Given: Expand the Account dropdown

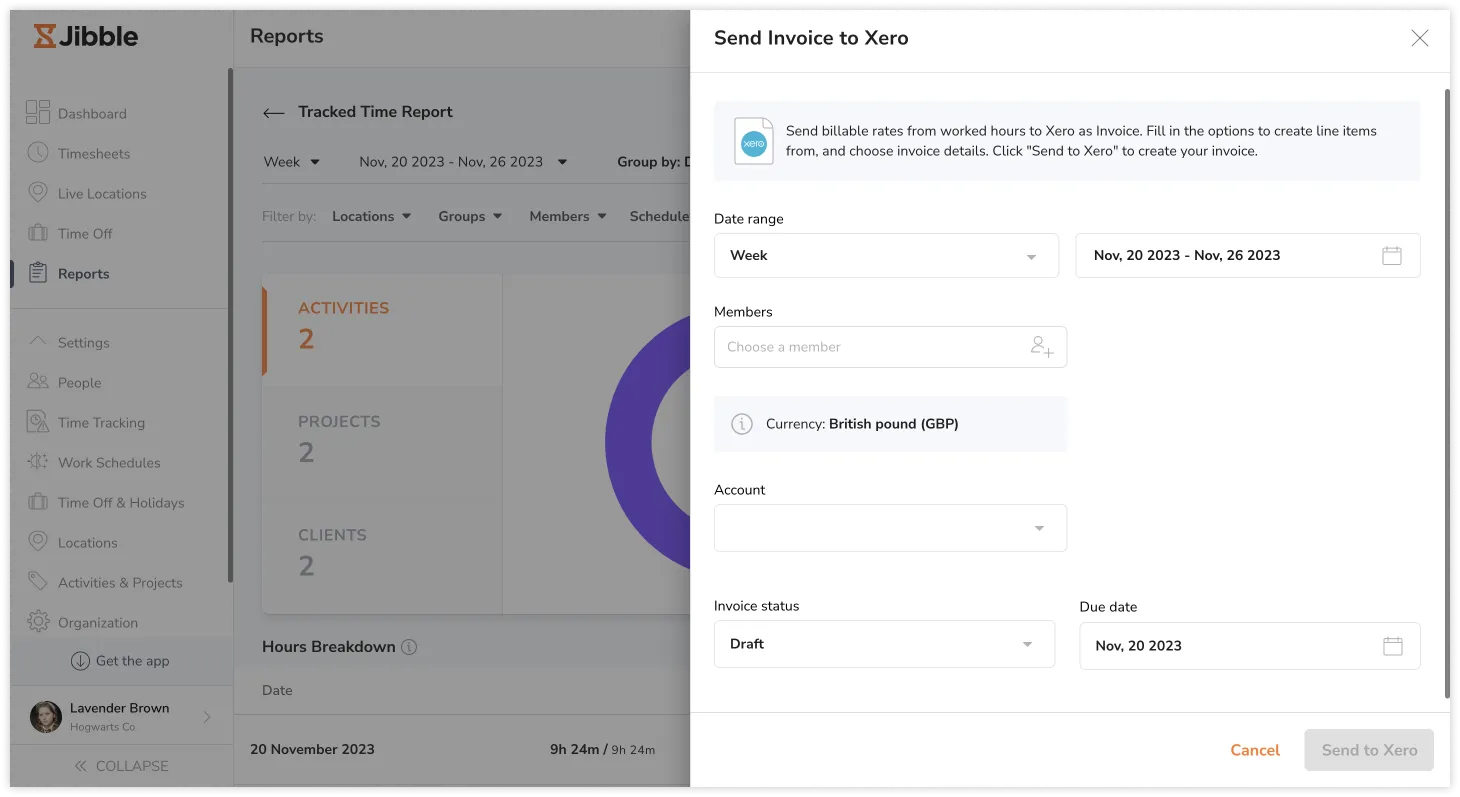Looking at the screenshot, I should (890, 528).
